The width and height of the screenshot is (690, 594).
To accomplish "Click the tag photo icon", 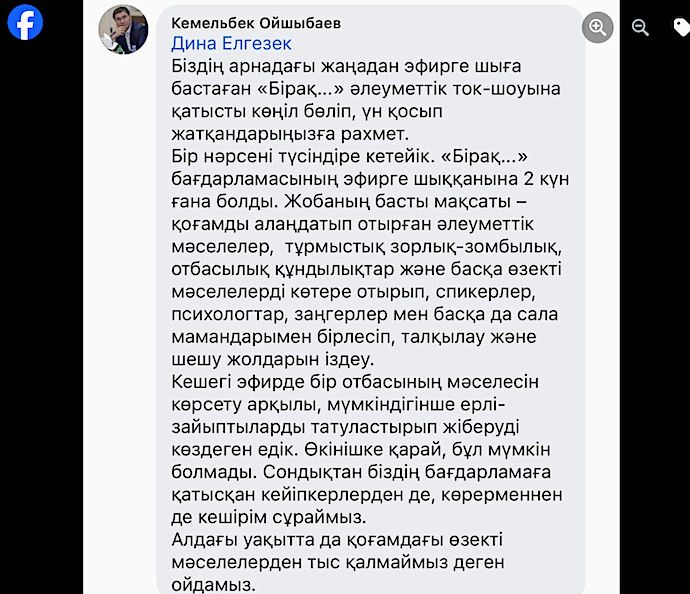I will point(681,27).
